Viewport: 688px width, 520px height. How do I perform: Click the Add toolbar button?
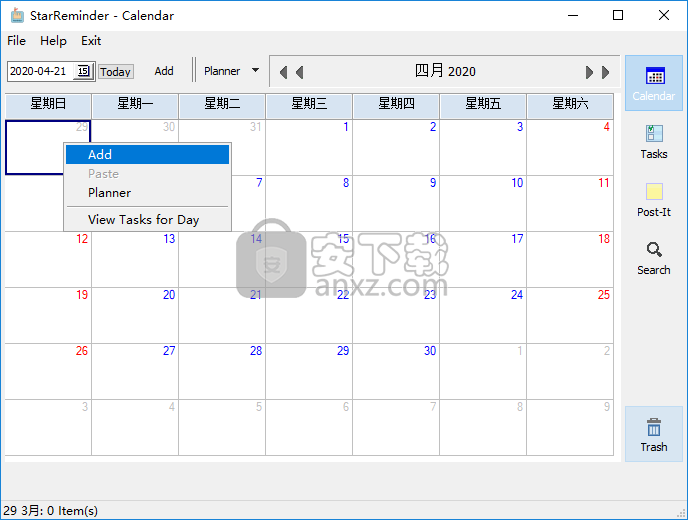coord(164,71)
